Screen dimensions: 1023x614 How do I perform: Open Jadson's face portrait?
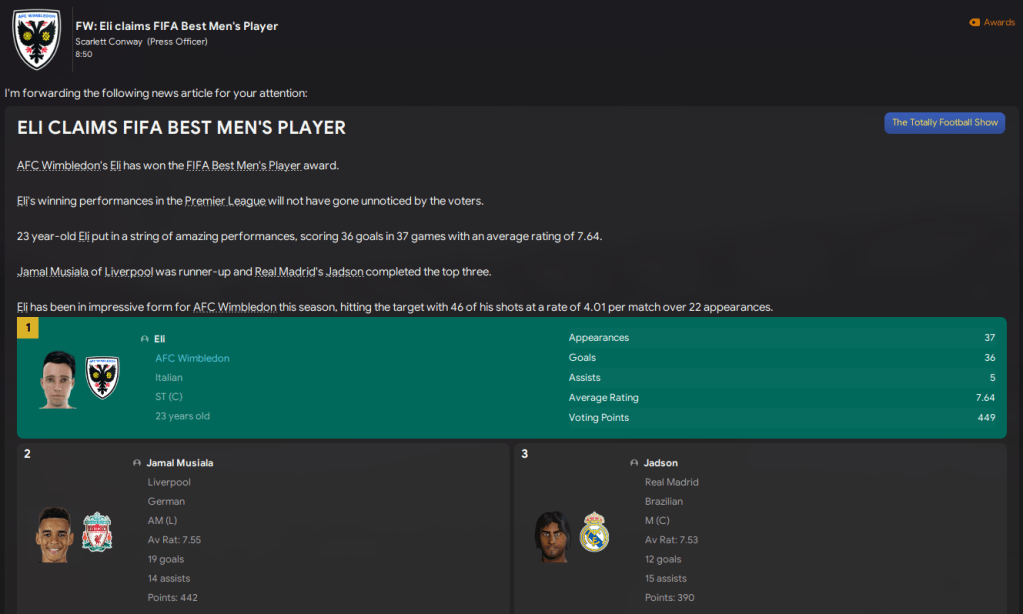(552, 535)
